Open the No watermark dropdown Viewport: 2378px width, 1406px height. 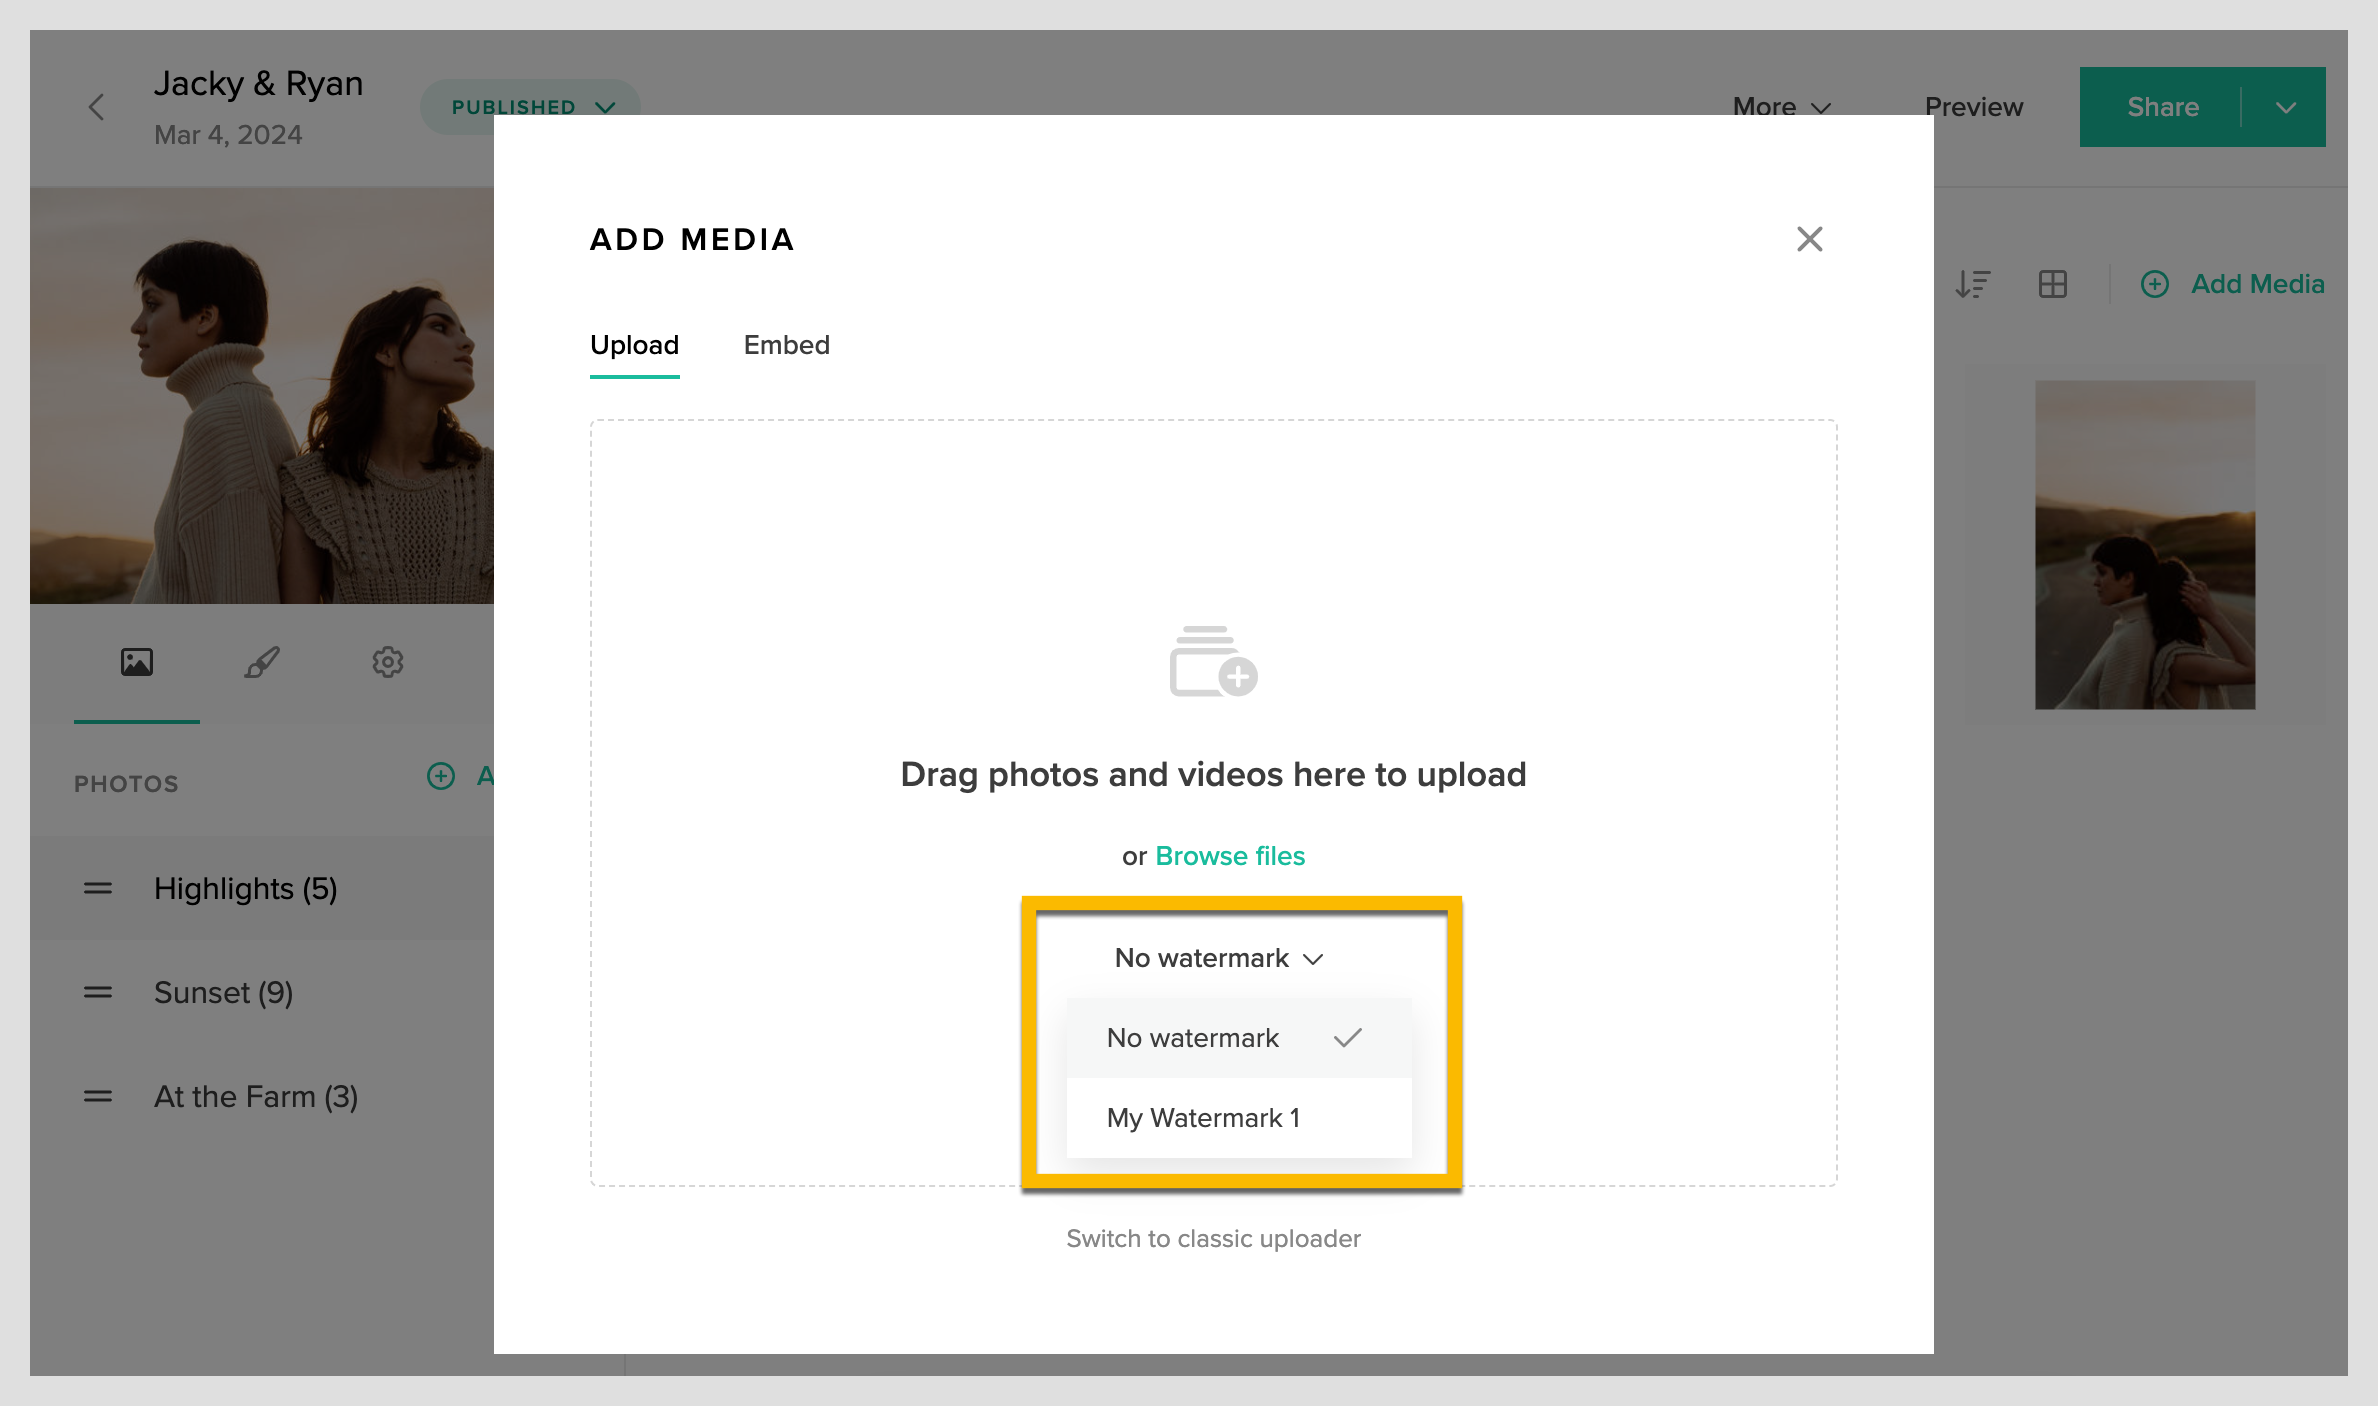coord(1217,957)
